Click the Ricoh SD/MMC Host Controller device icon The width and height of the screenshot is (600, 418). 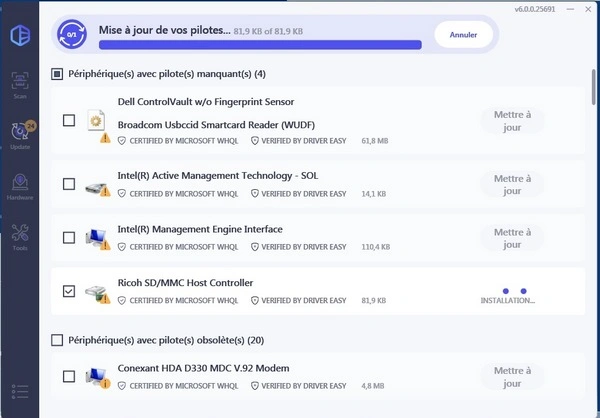pos(97,292)
